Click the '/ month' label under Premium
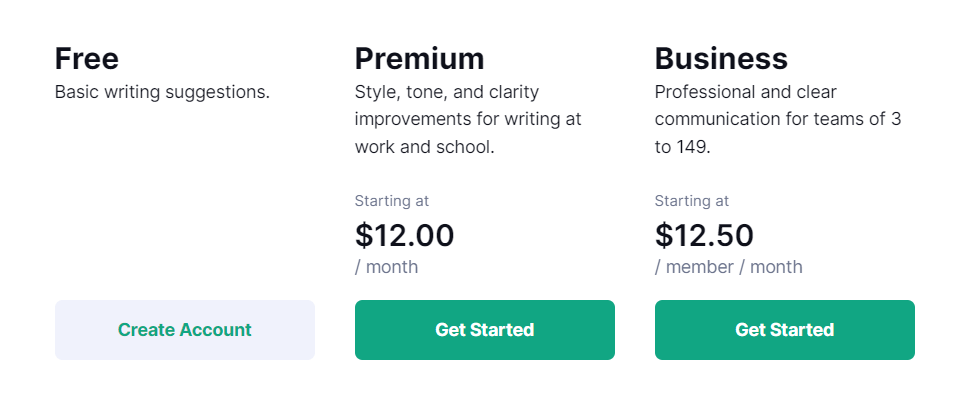The image size is (970, 399). click(x=387, y=267)
